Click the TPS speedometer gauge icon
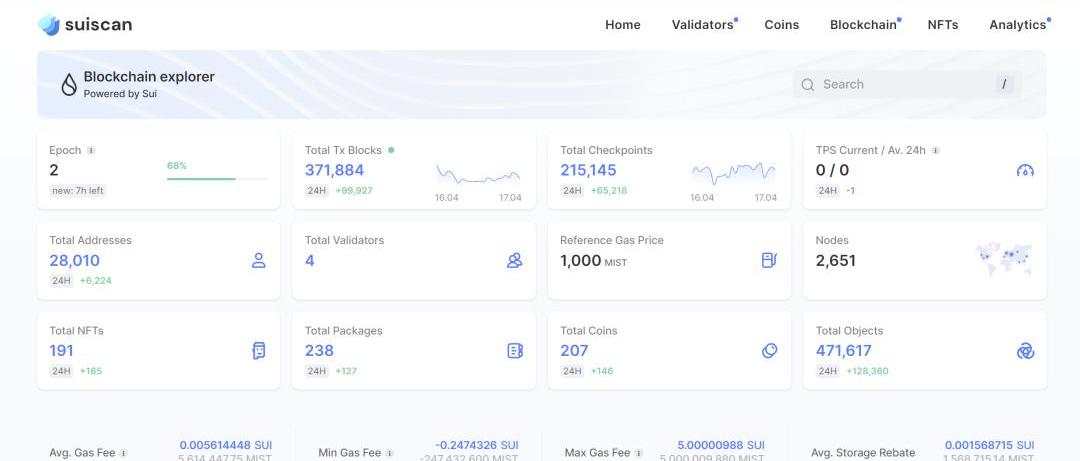 (x=1025, y=171)
